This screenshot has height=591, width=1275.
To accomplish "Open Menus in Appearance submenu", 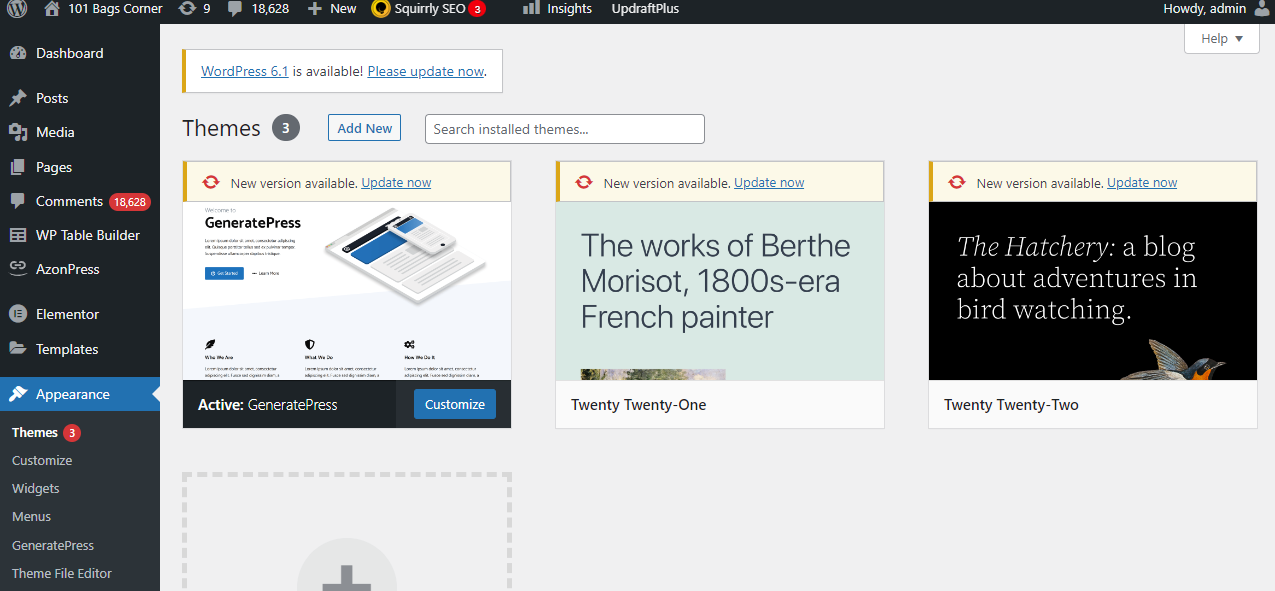I will point(32,517).
